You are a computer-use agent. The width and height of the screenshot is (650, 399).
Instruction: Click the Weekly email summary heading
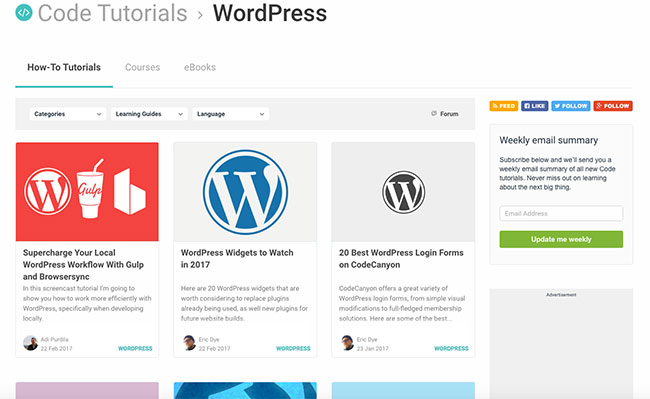pyautogui.click(x=548, y=140)
